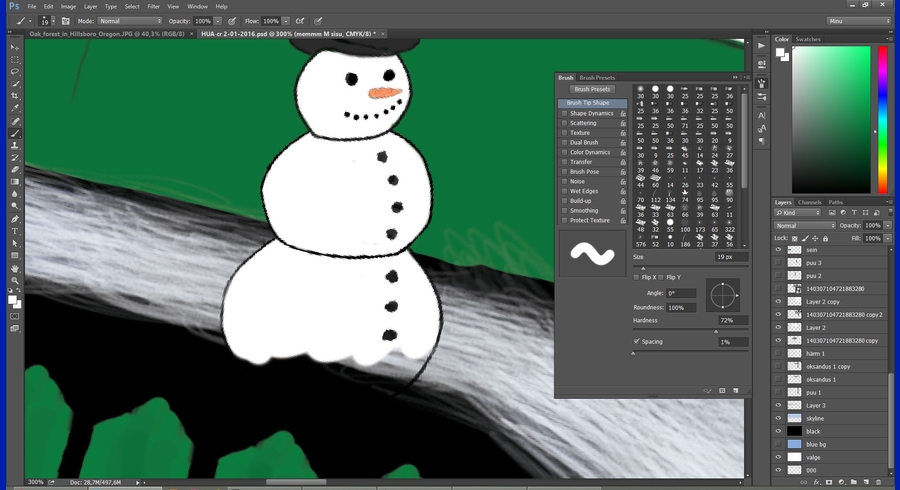The height and width of the screenshot is (490, 900).
Task: Add a layer style with fx icon
Action: 816,483
